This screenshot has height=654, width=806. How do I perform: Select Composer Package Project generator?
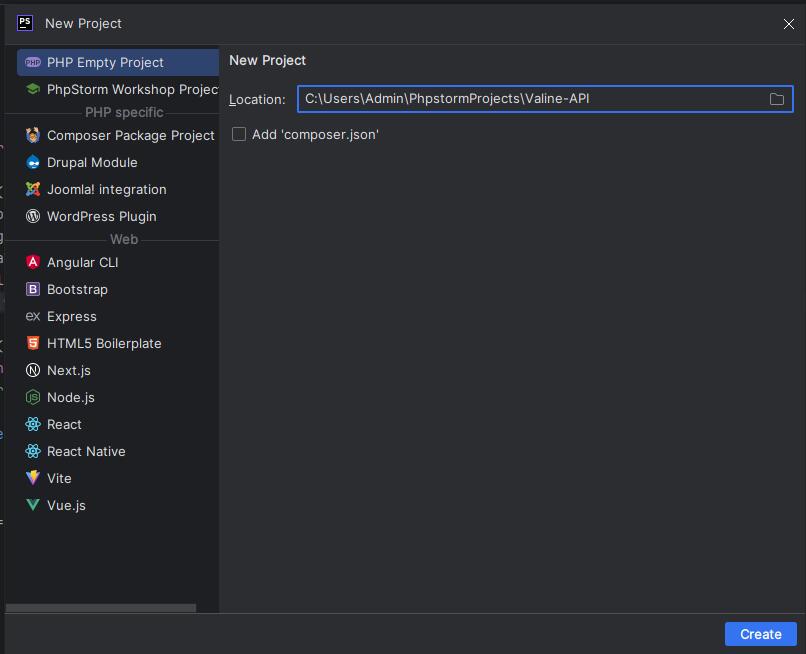click(x=118, y=135)
